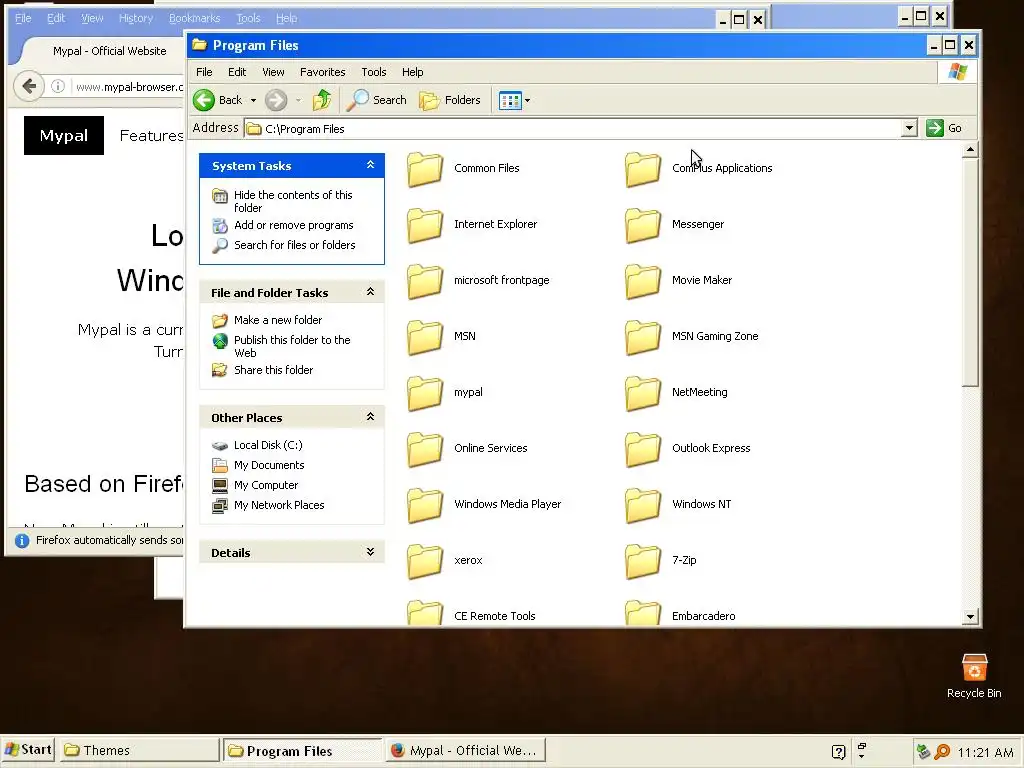The width and height of the screenshot is (1024, 768).
Task: Expand the address bar dropdown
Action: [909, 128]
